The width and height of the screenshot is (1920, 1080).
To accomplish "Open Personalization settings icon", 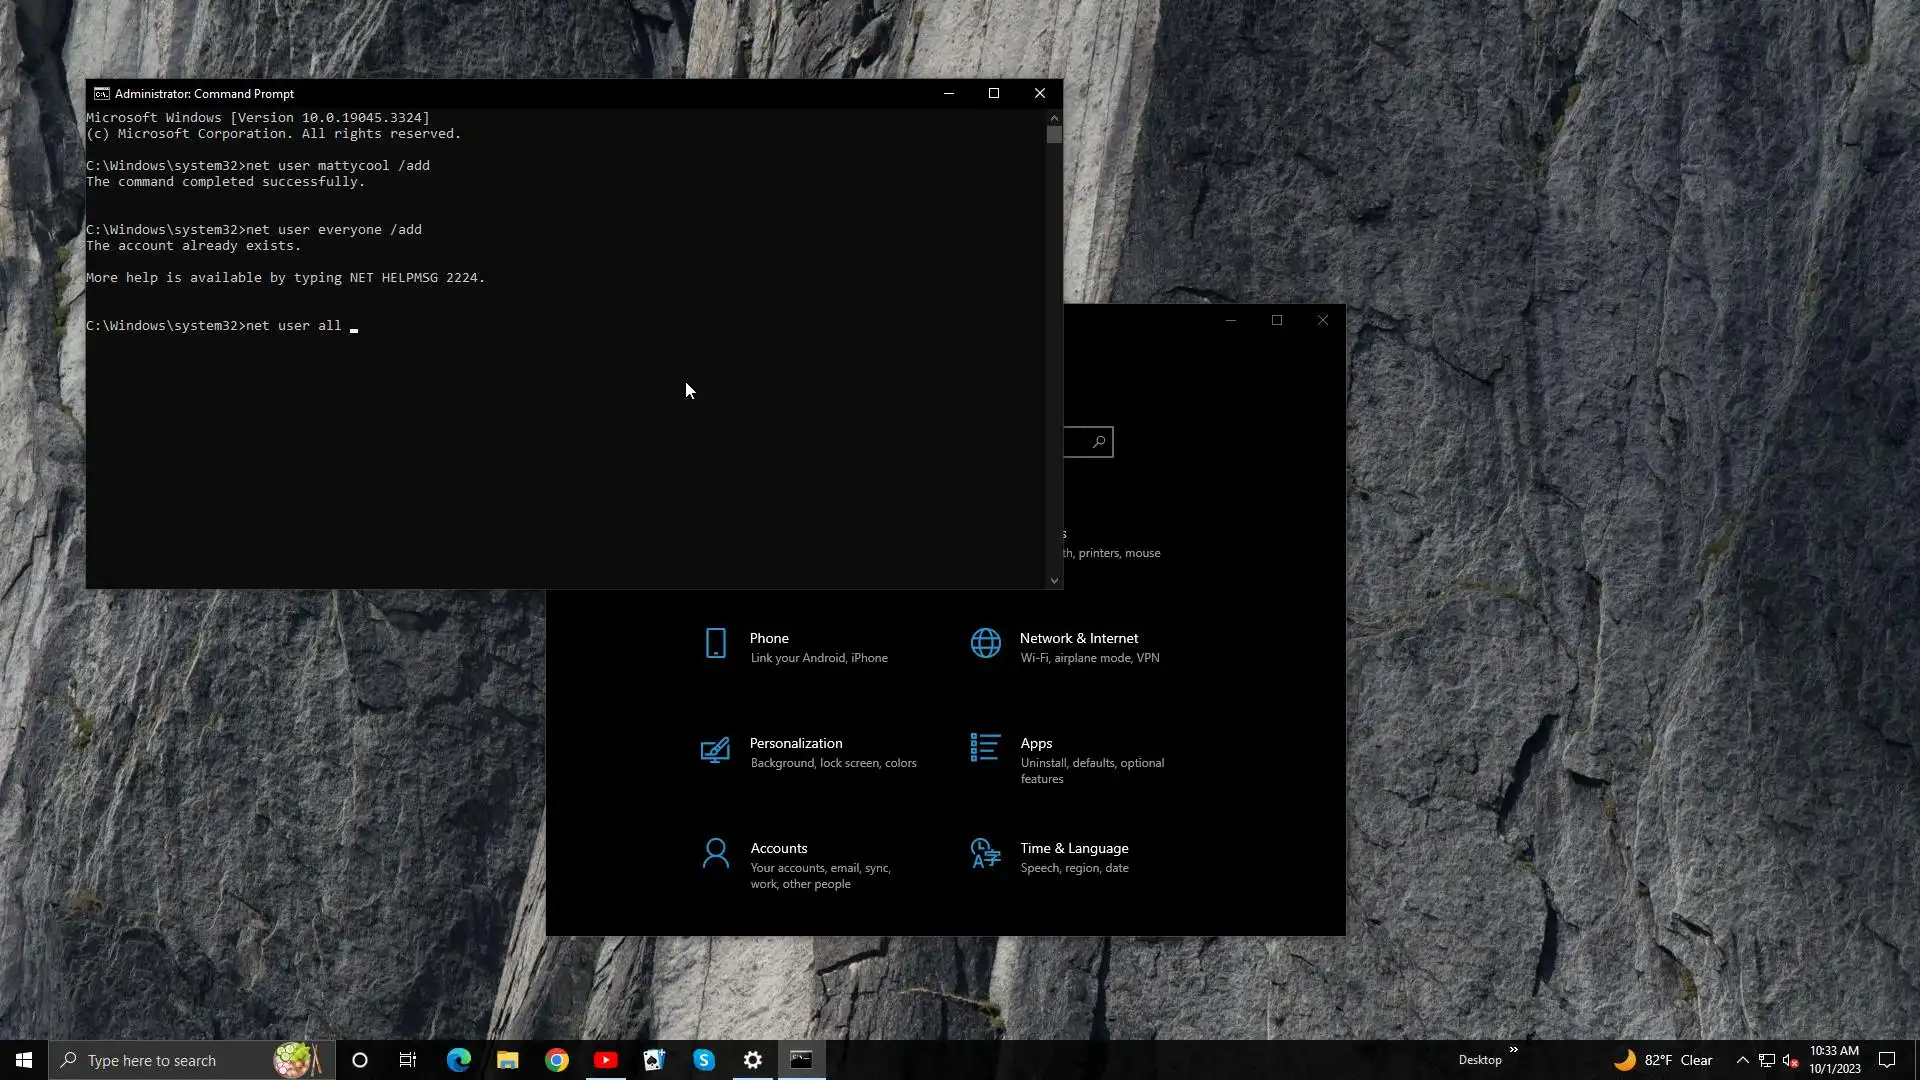I will point(715,750).
